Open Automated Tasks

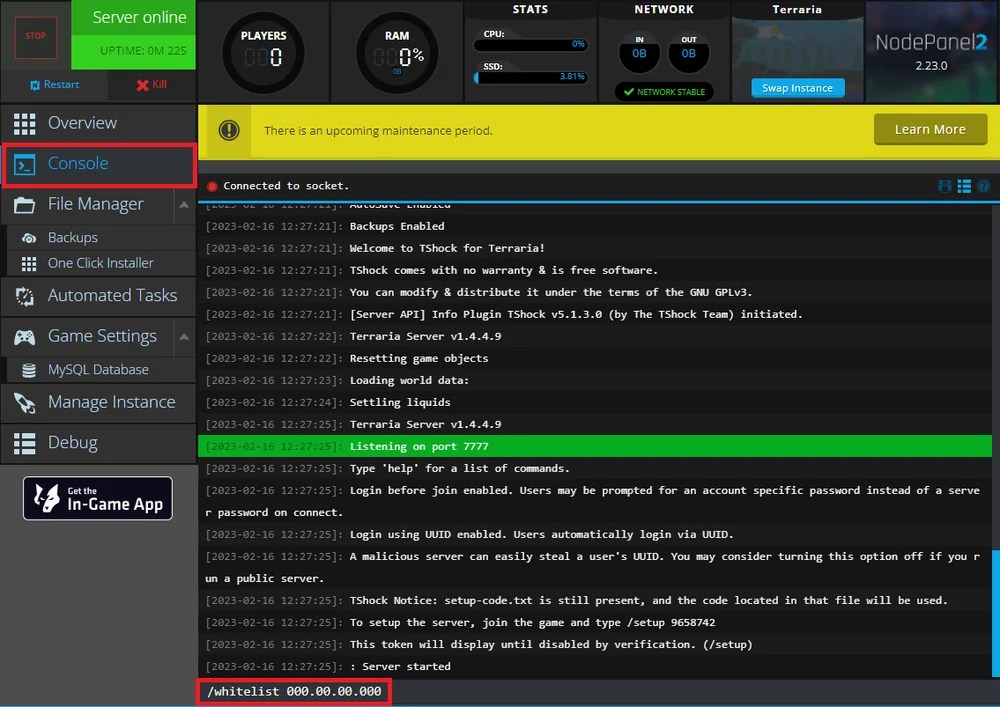tap(99, 296)
